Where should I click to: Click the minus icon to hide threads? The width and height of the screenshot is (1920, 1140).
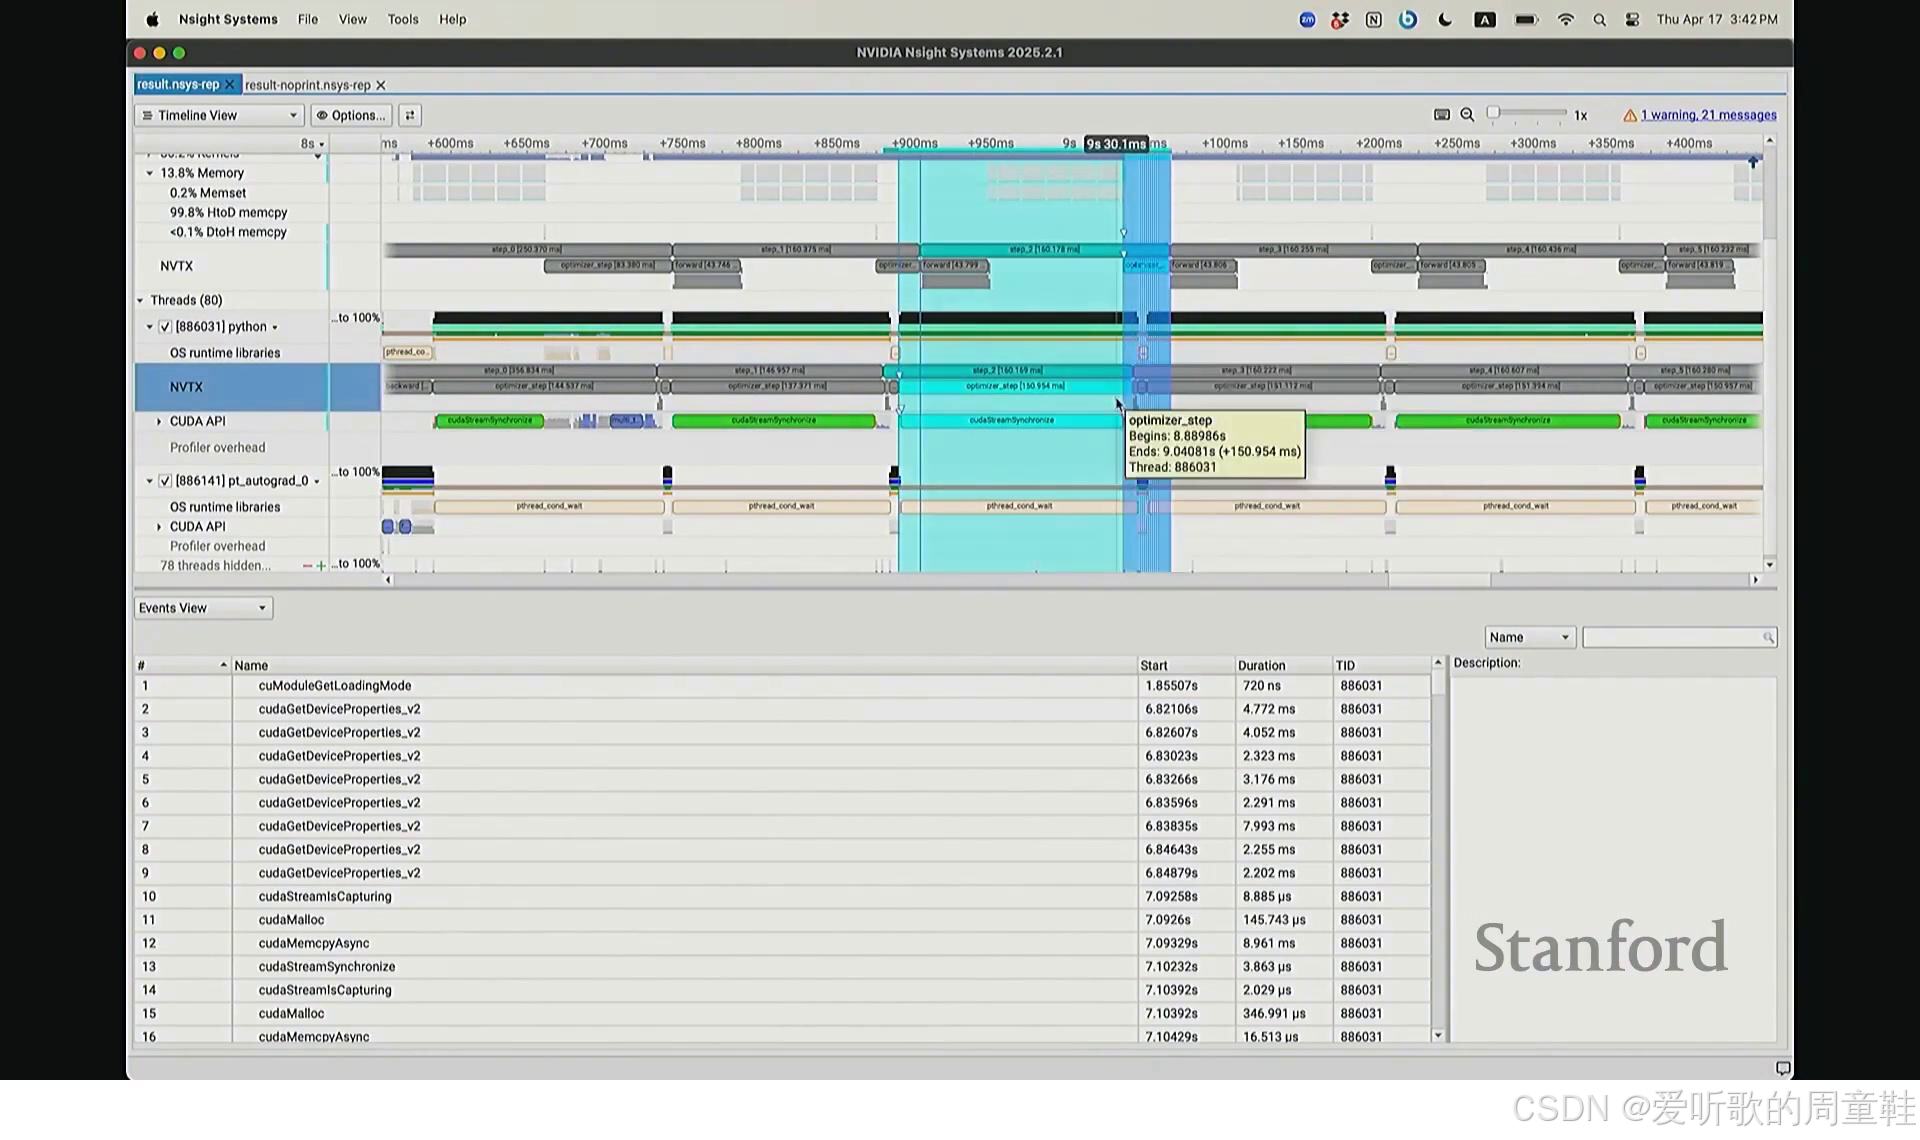pos(307,566)
